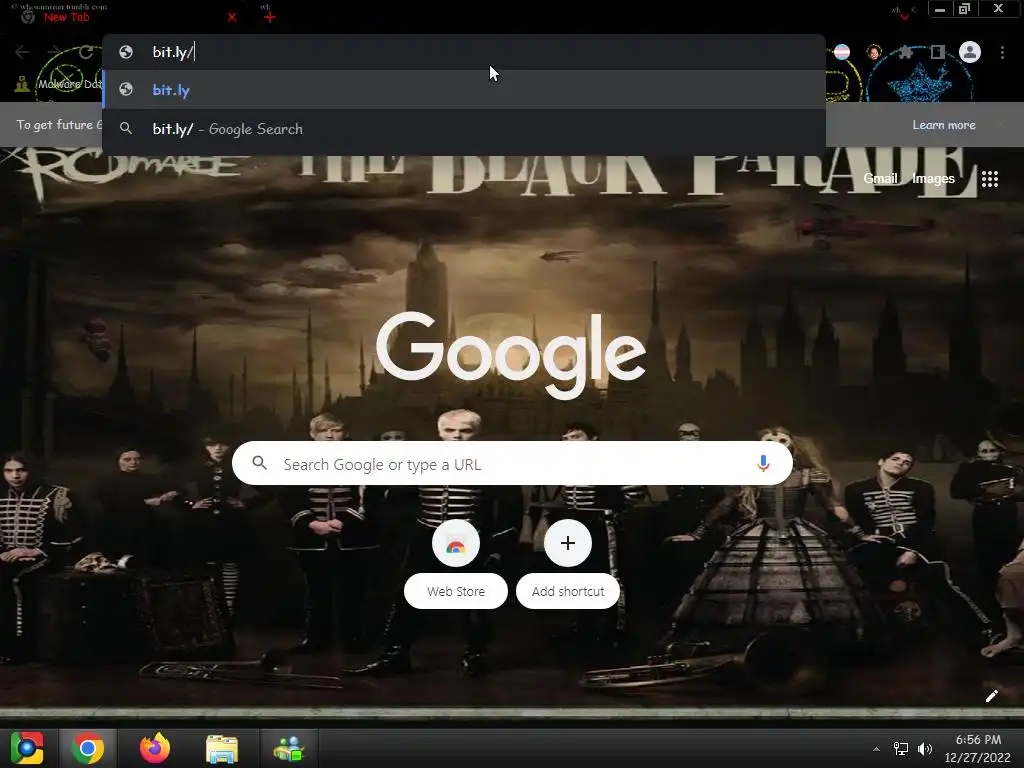The width and height of the screenshot is (1024, 768).
Task: Launch Firefox from the taskbar
Action: click(x=155, y=748)
